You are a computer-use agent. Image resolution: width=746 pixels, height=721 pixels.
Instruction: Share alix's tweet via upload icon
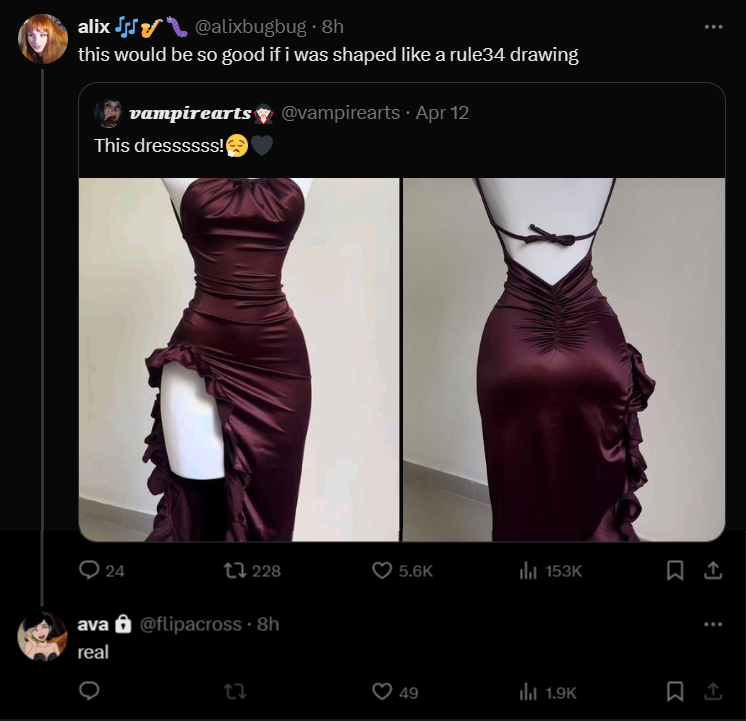(713, 570)
